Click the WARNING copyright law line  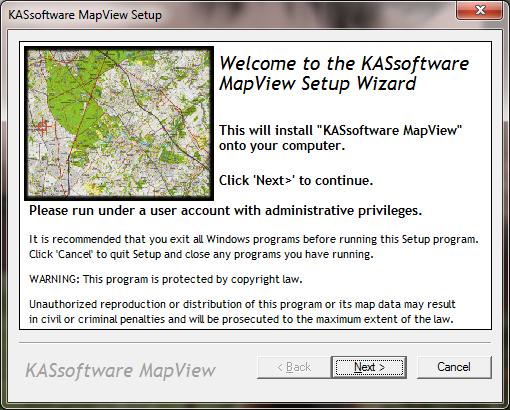point(166,279)
